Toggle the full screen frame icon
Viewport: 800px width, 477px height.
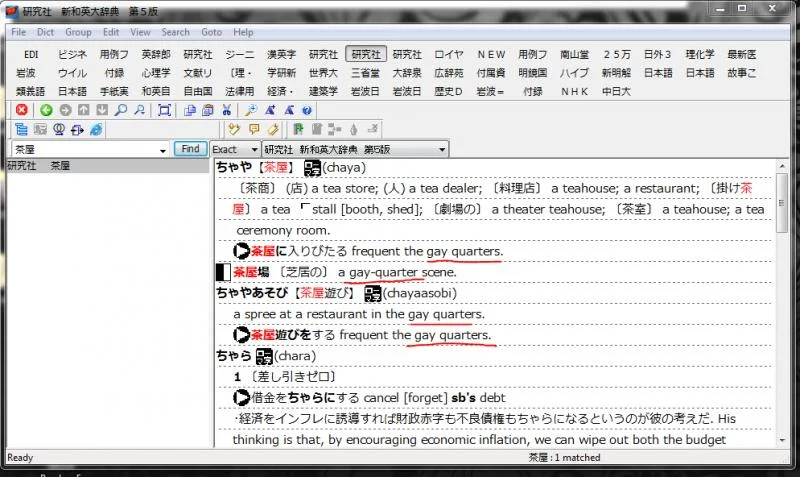pos(164,110)
